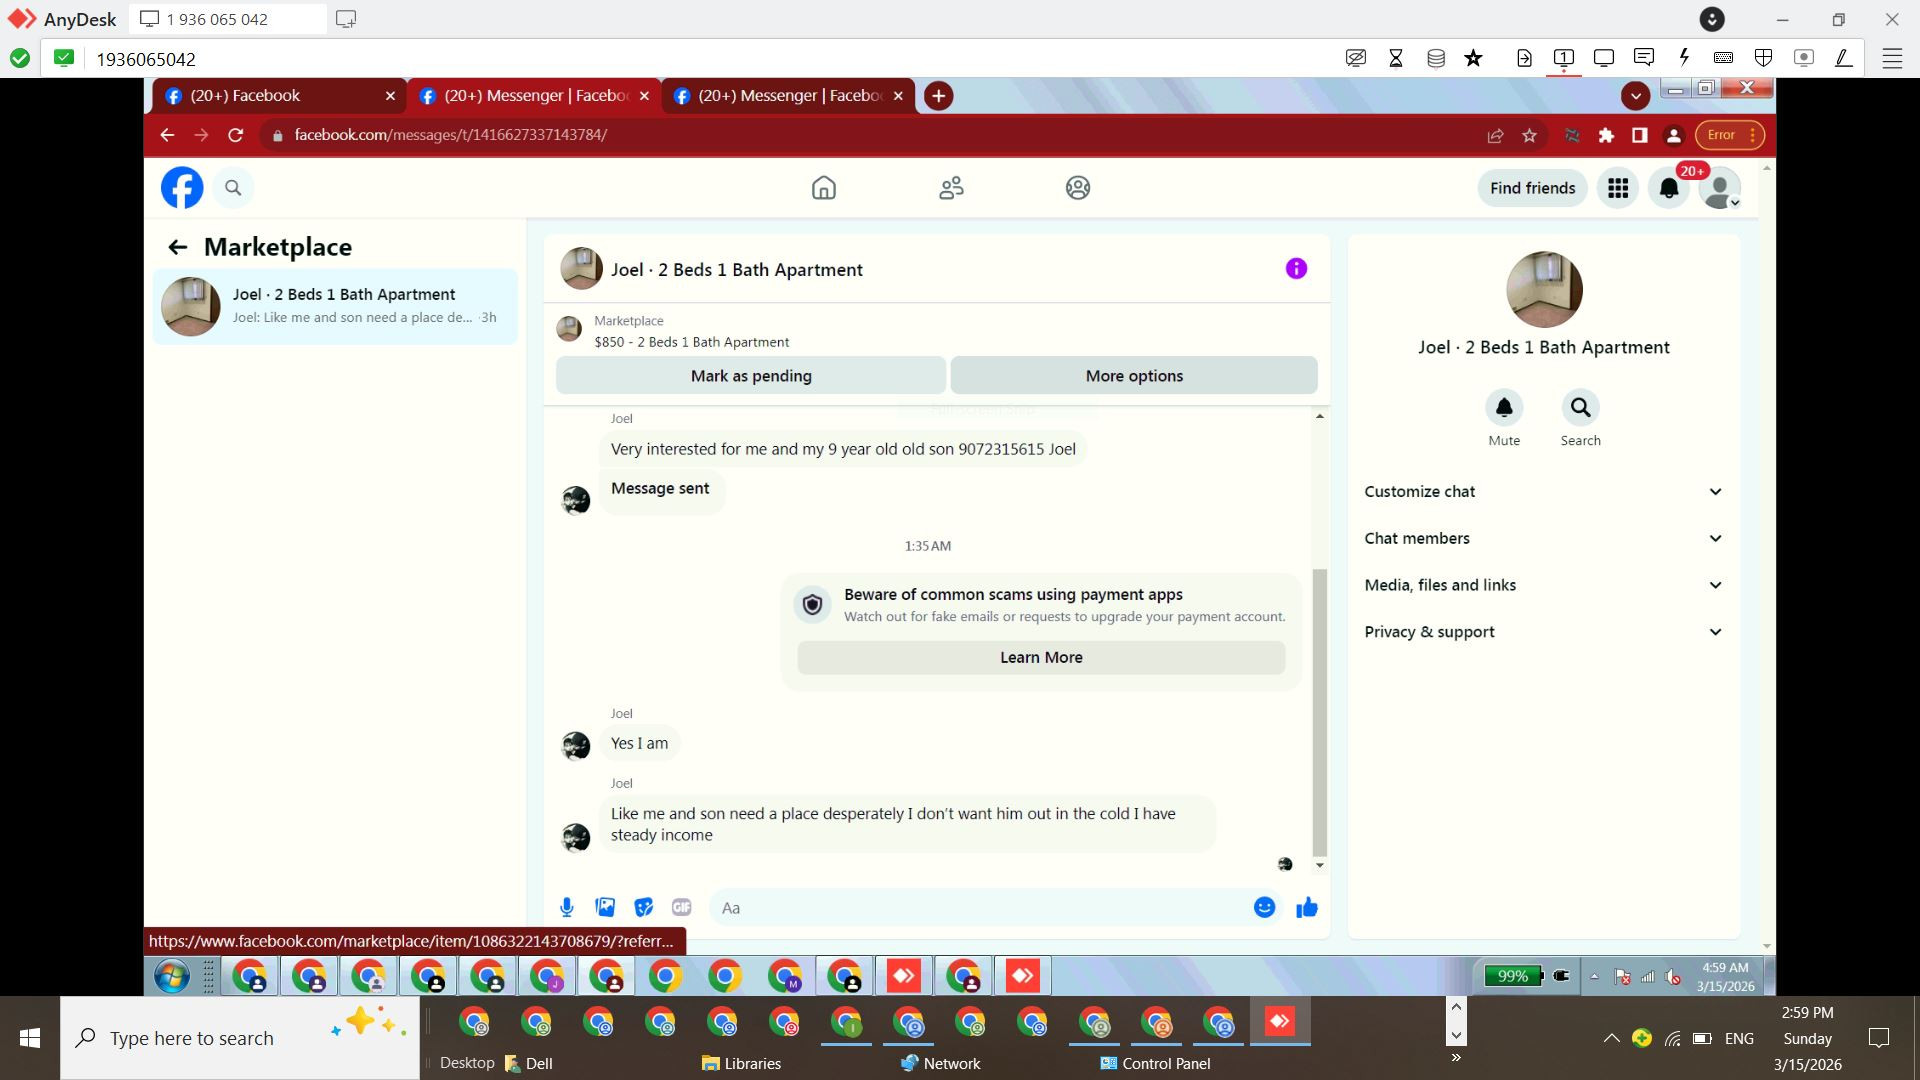Image resolution: width=1920 pixels, height=1080 pixels.
Task: Bookmark this page with Chrome star
Action: (1529, 135)
